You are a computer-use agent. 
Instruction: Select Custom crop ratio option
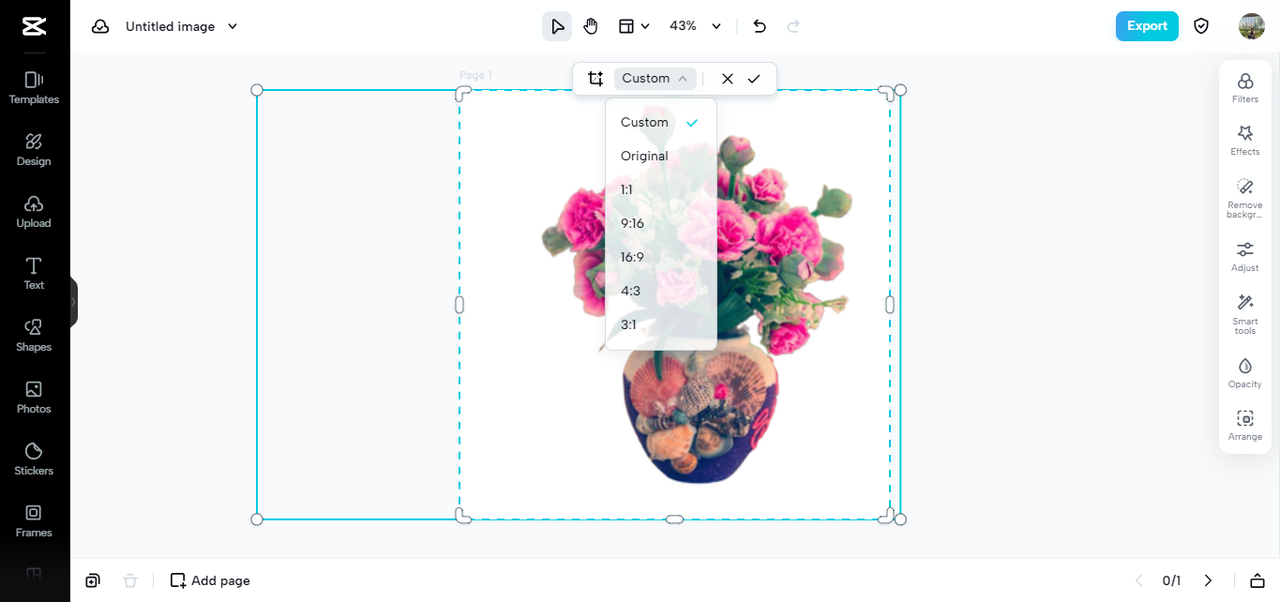coord(661,122)
